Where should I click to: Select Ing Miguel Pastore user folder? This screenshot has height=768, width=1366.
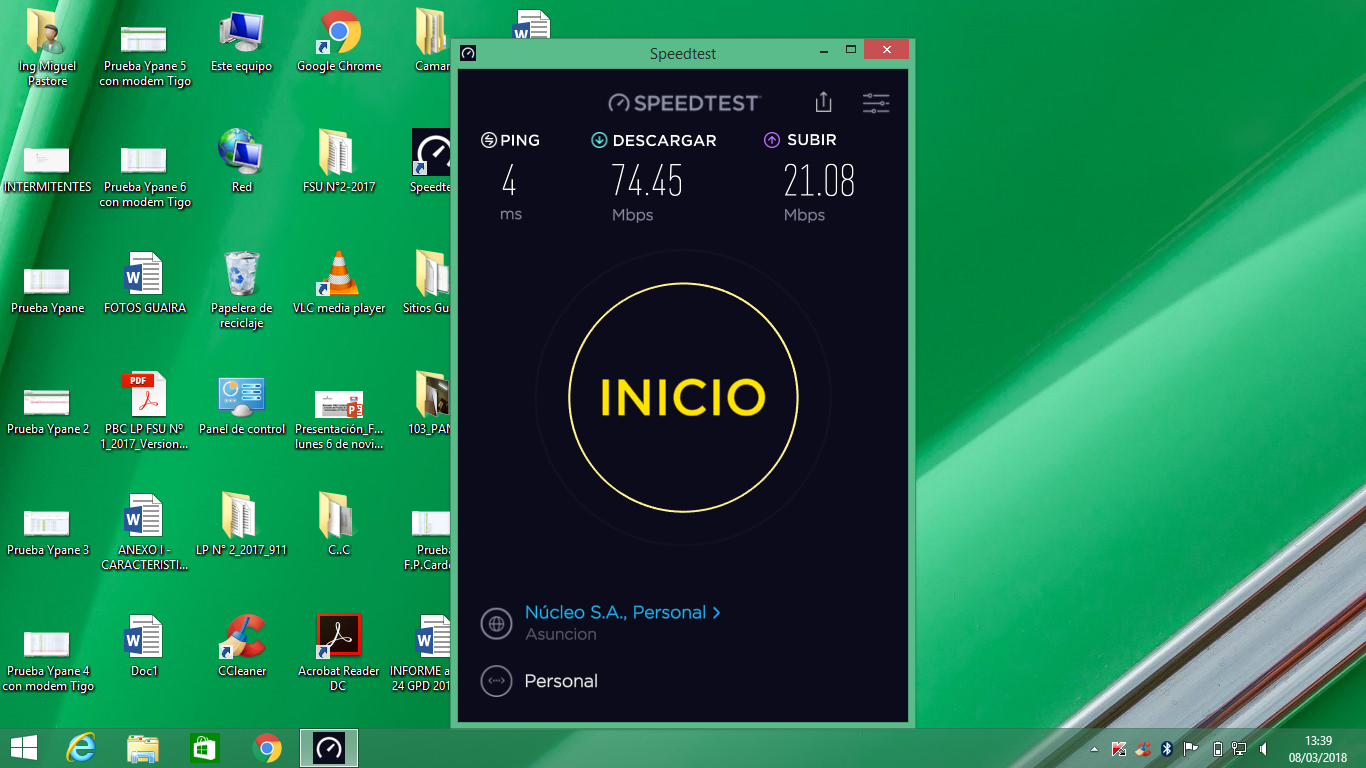pos(47,48)
